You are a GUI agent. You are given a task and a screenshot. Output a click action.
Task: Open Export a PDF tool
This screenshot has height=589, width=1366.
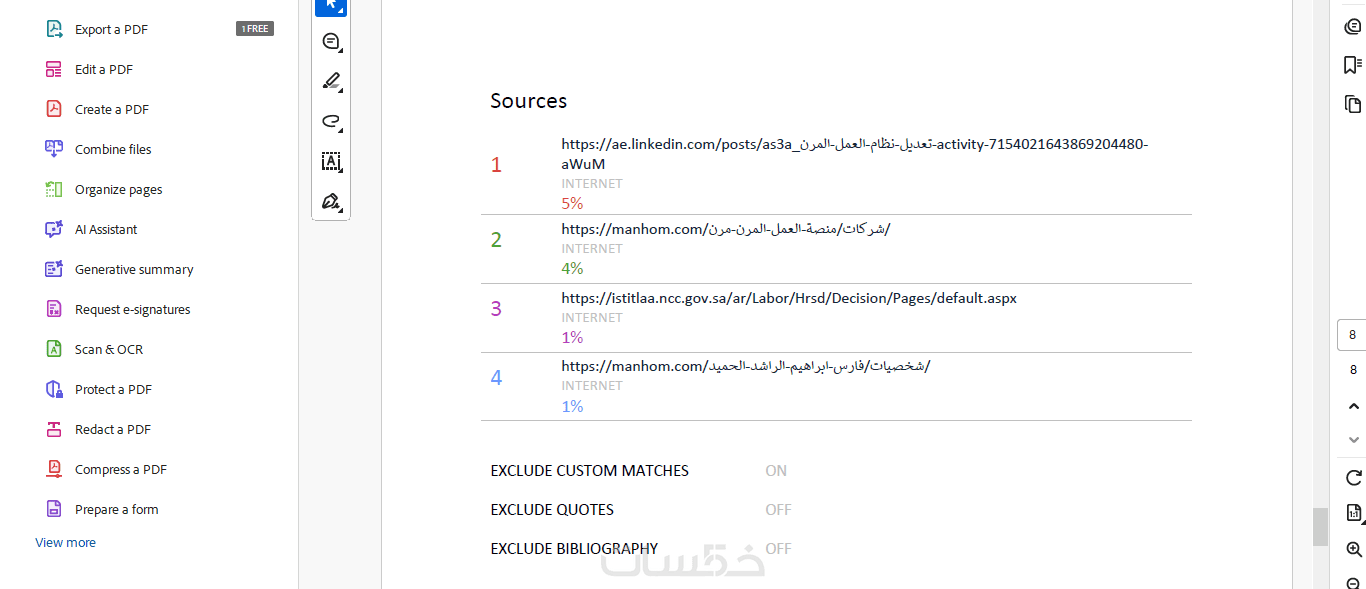point(111,29)
